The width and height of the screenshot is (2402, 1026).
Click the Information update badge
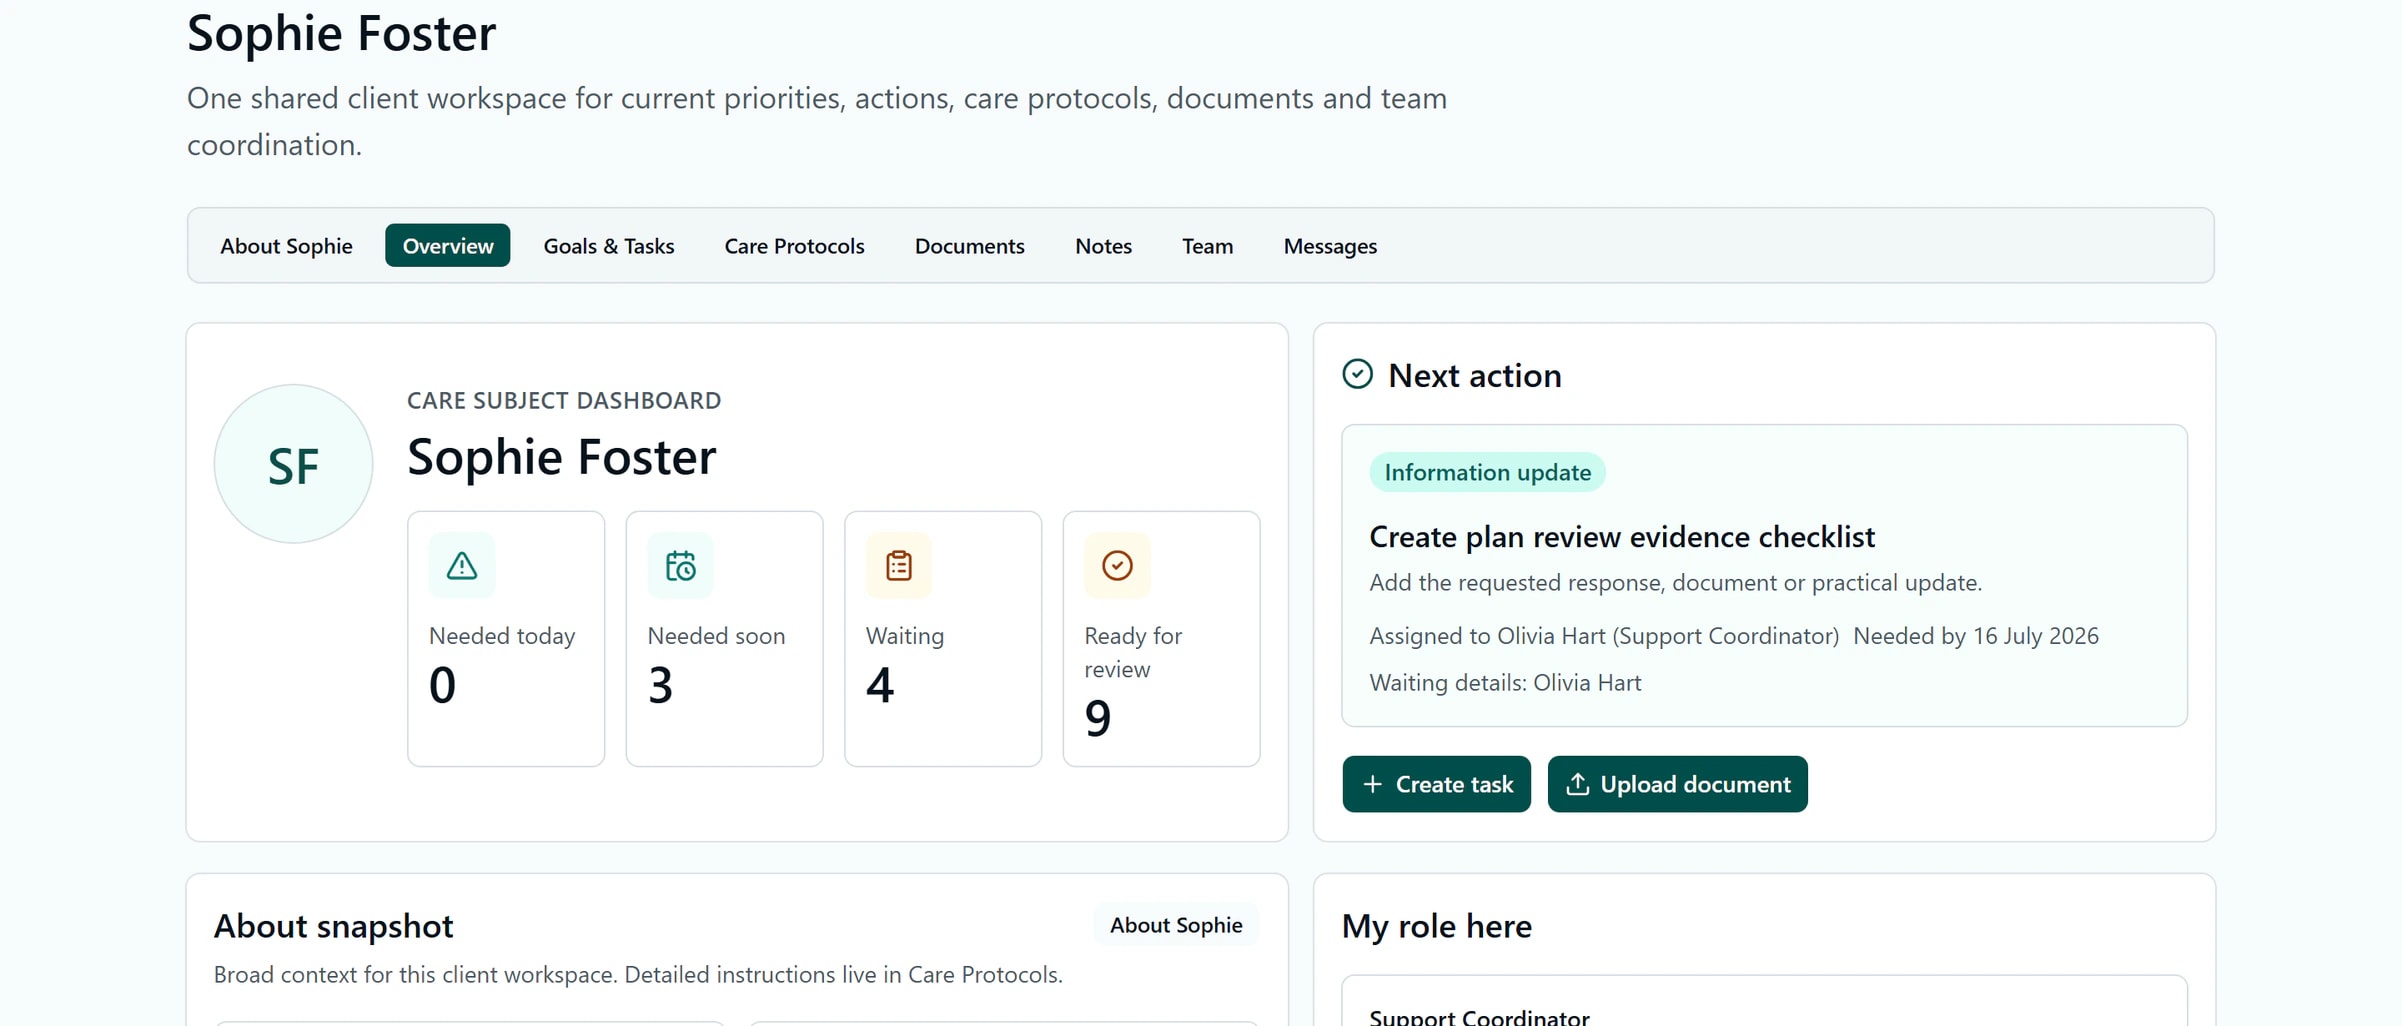(1487, 472)
